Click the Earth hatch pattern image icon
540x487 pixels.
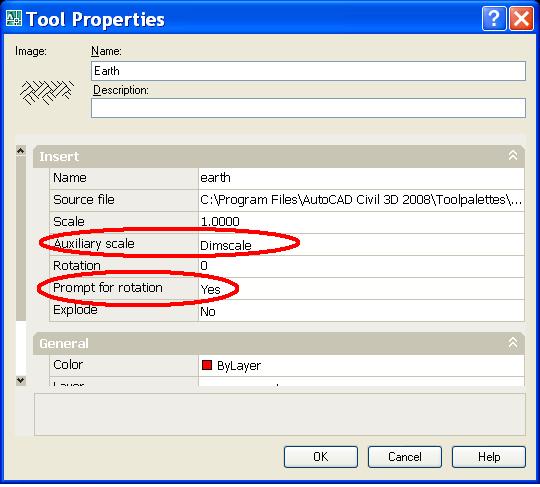(x=46, y=92)
